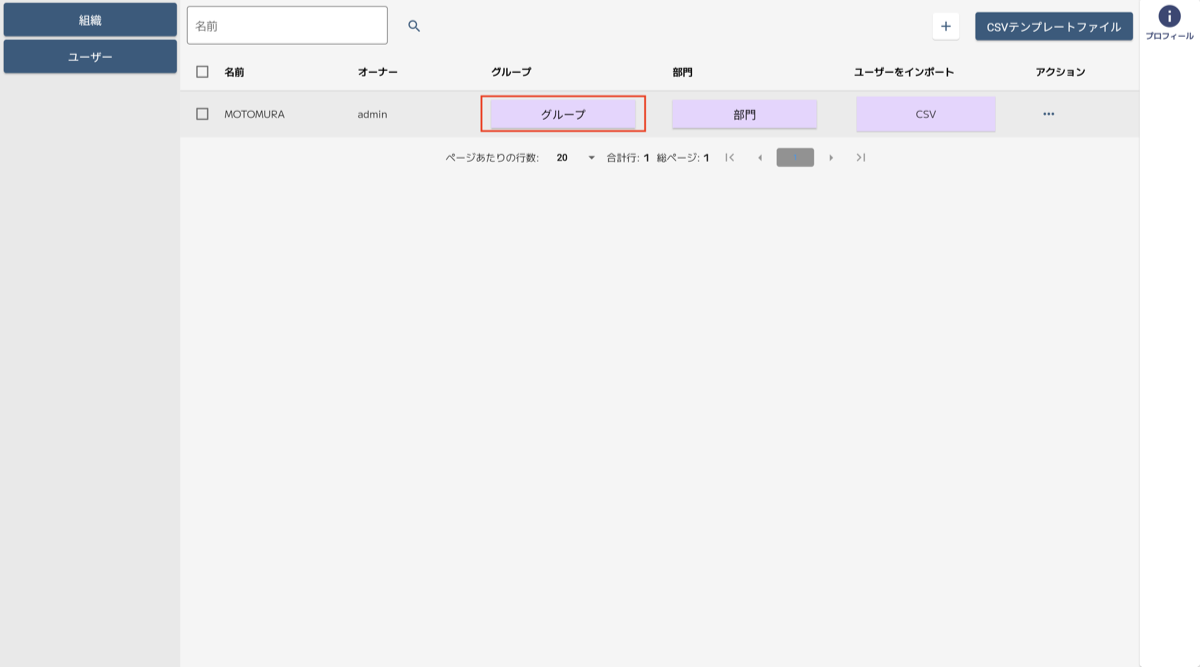
Task: Click the CSV import button
Action: tap(925, 114)
